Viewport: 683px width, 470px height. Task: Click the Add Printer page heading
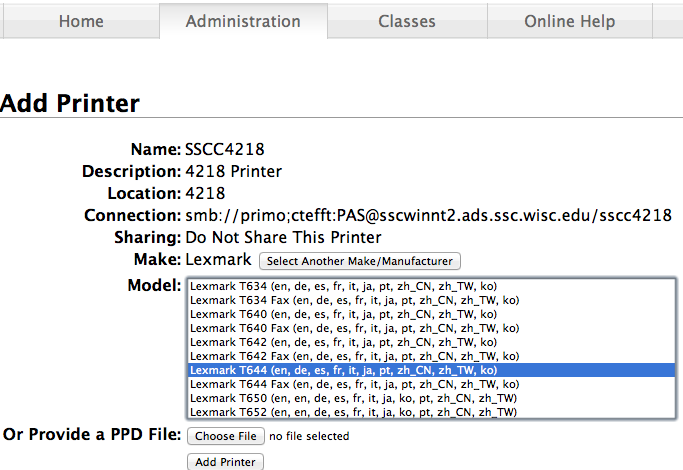tap(70, 103)
